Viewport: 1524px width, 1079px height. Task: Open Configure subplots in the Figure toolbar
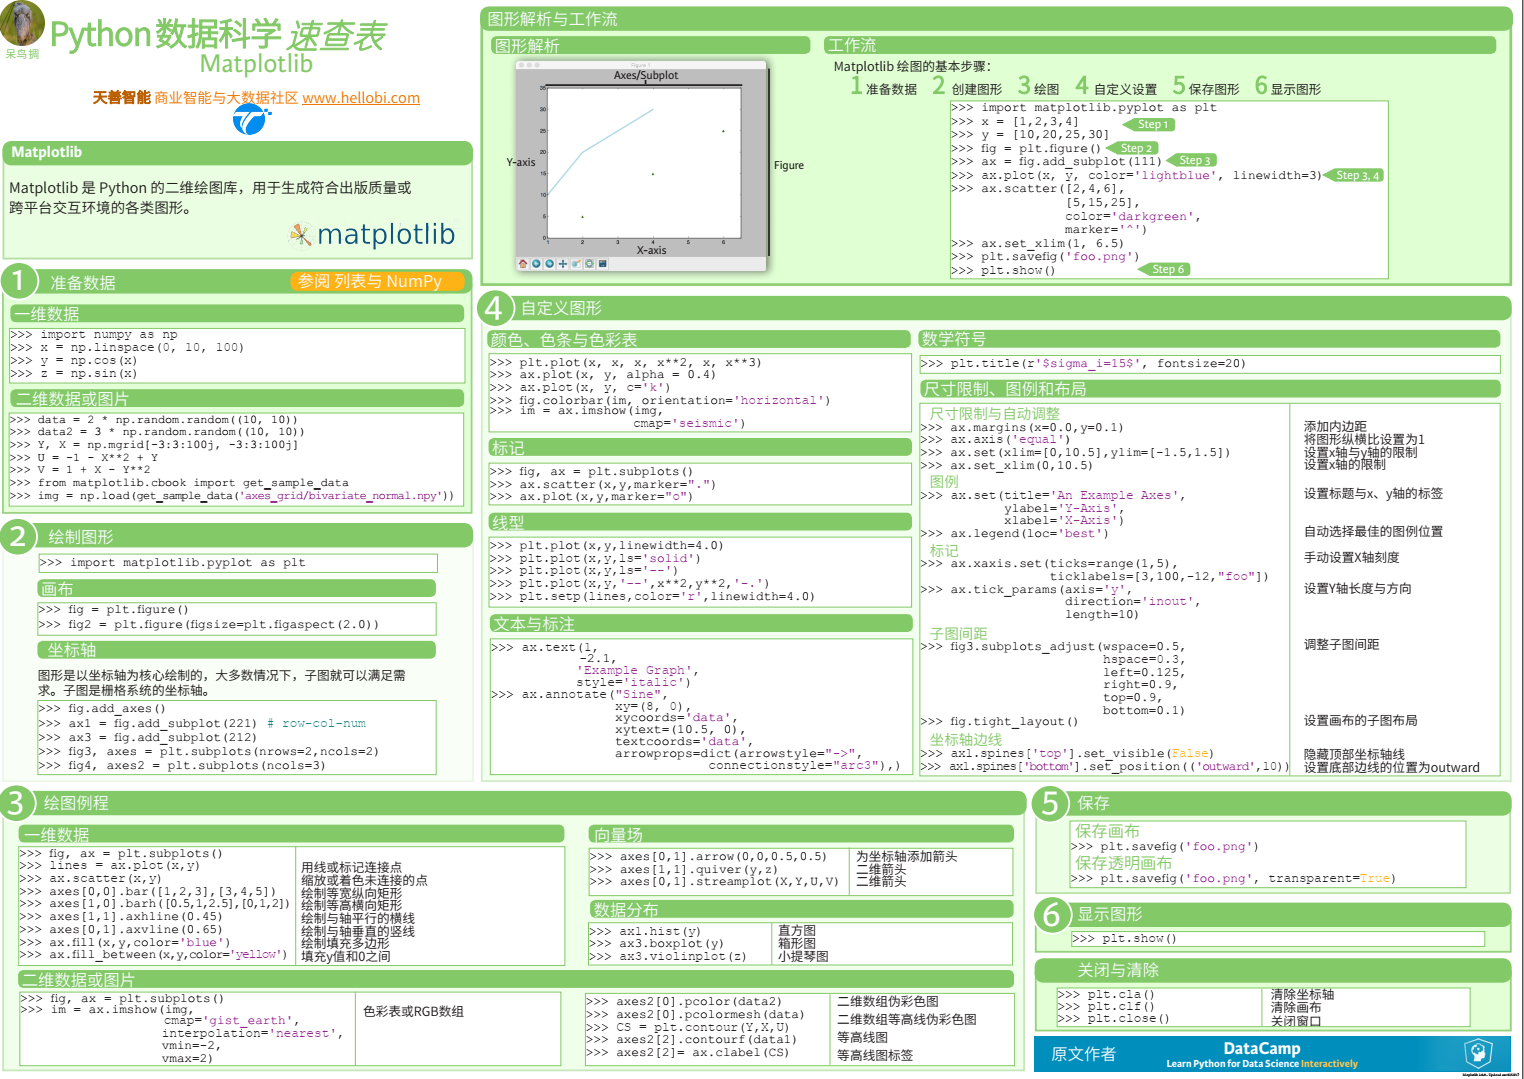(589, 264)
